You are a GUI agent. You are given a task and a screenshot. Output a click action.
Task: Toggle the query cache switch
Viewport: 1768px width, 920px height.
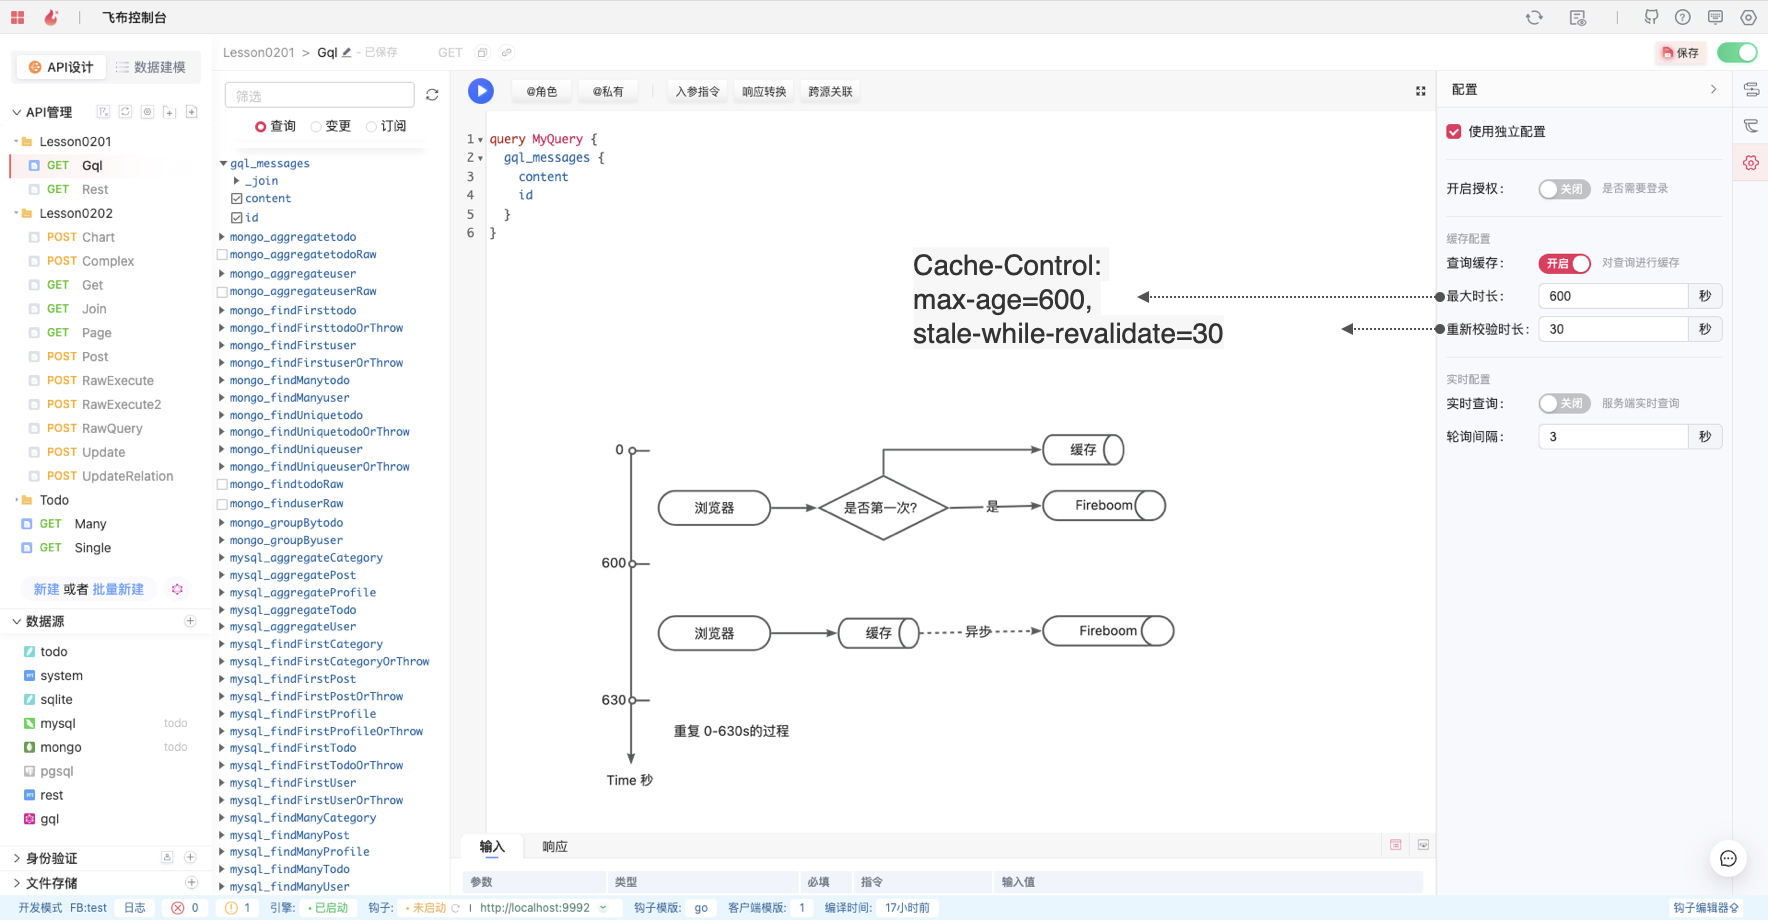coord(1564,263)
